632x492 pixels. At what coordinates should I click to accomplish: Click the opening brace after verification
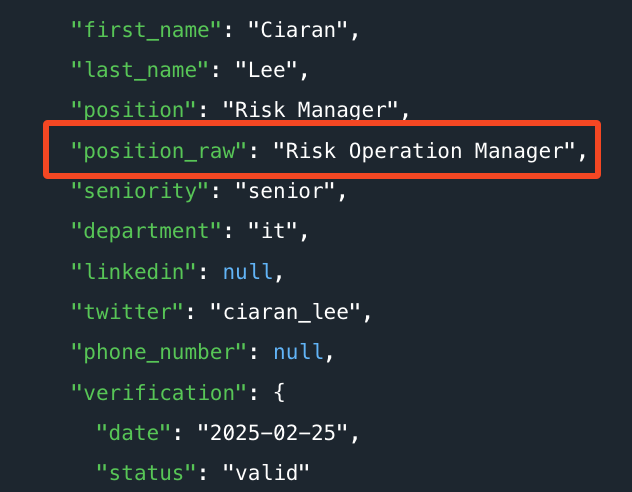[279, 393]
